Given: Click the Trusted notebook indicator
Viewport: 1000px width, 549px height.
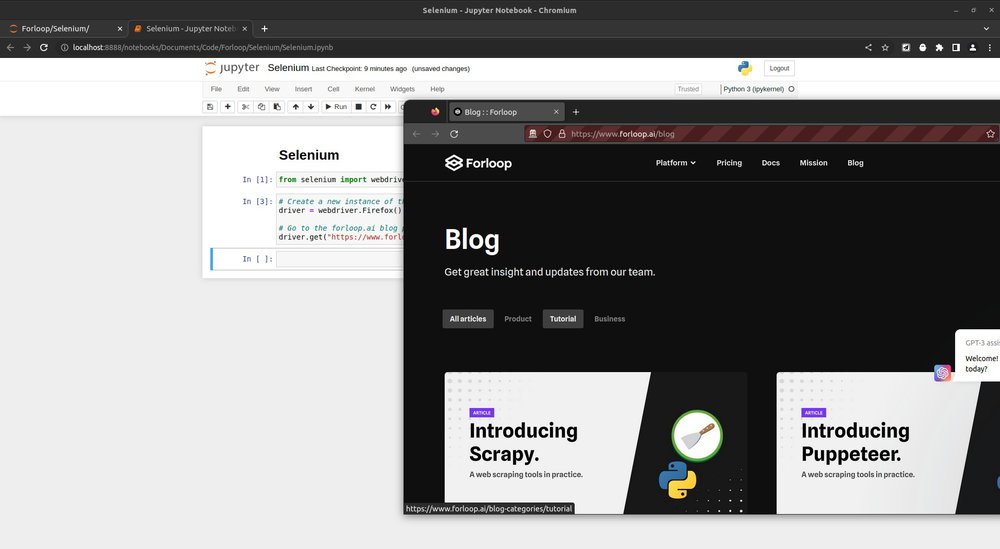Looking at the screenshot, I should click(688, 89).
